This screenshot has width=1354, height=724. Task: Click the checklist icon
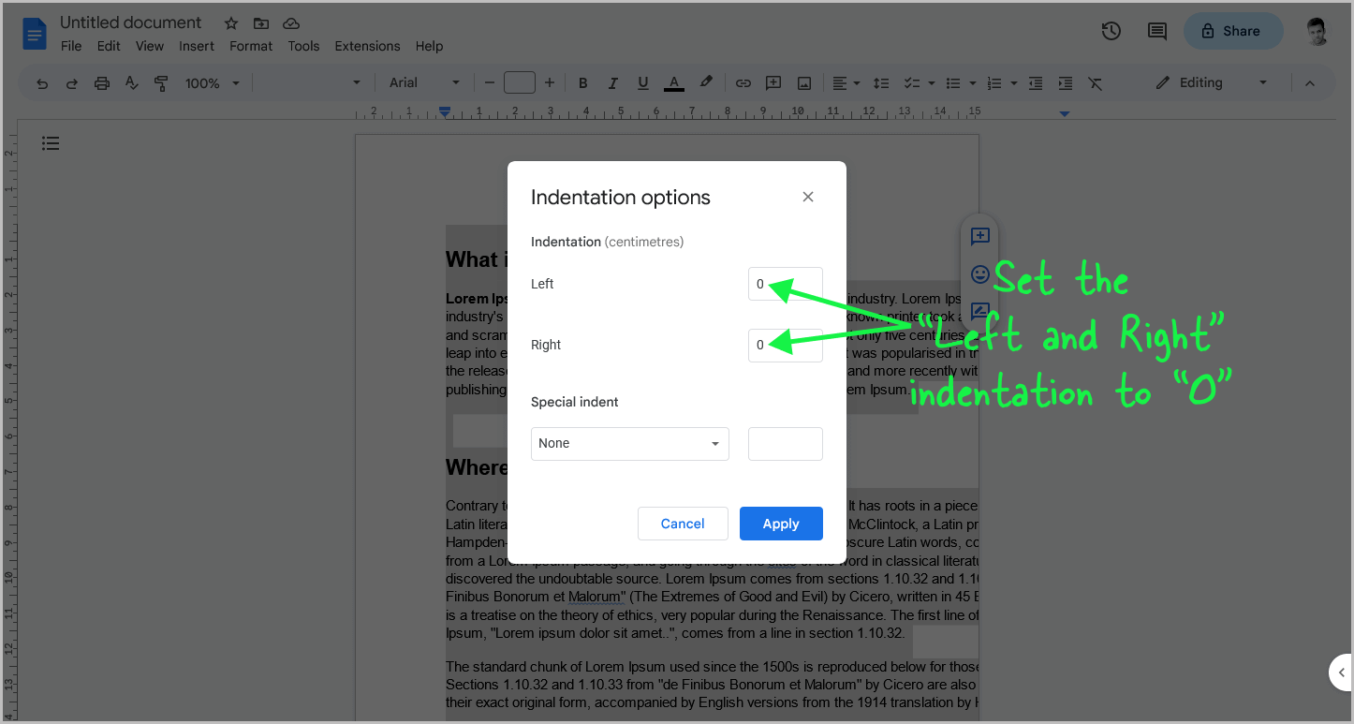point(911,83)
